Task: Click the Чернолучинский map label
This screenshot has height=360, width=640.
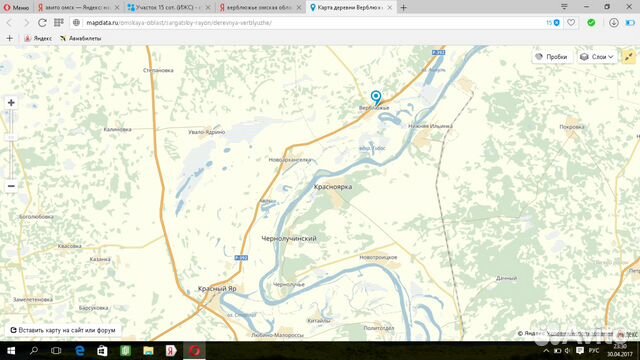Action: click(x=289, y=238)
